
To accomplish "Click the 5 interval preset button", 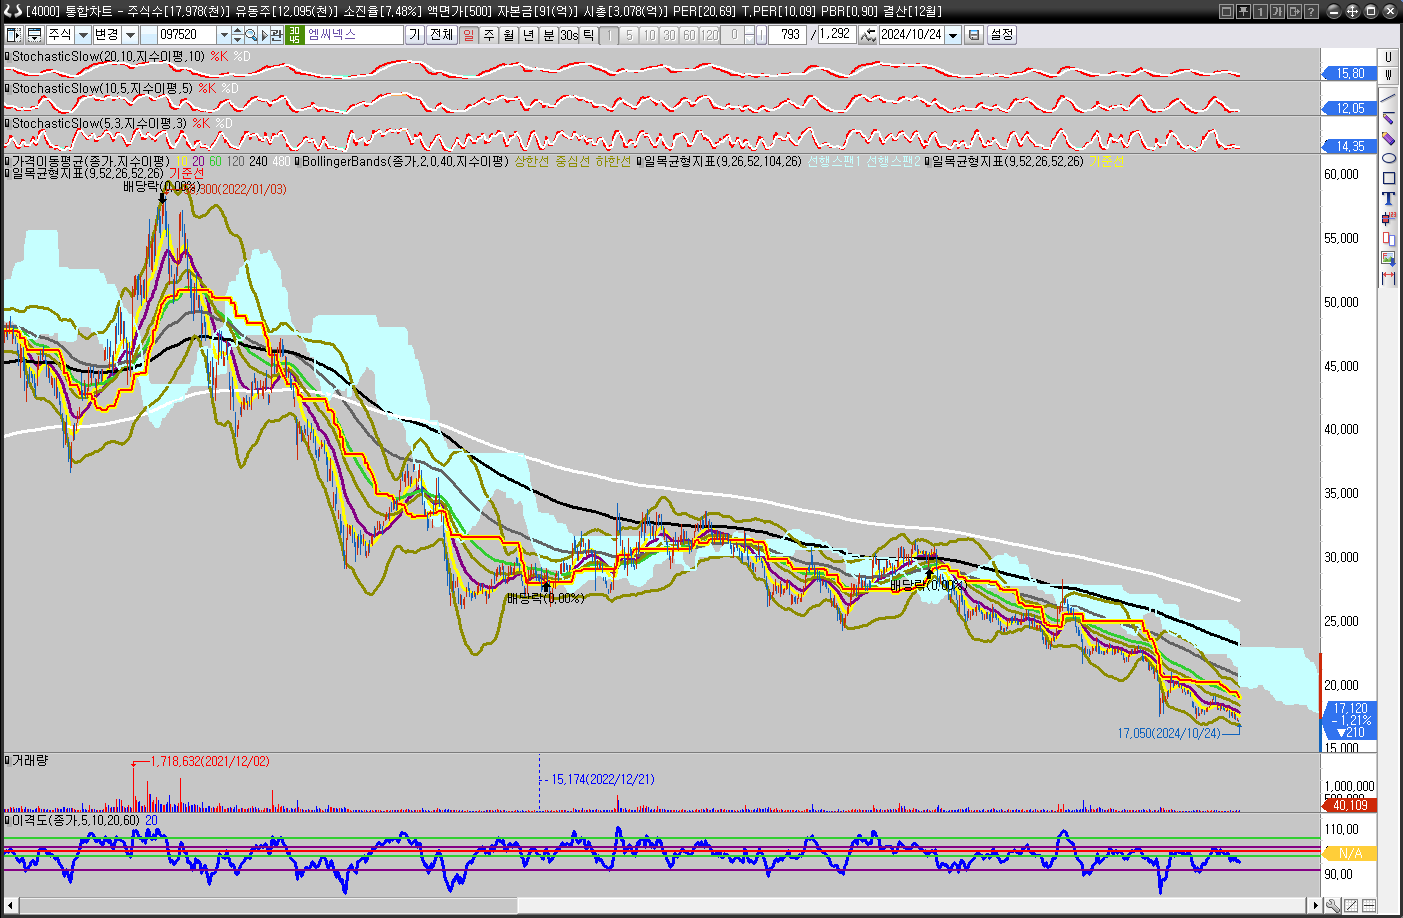I will pos(629,35).
